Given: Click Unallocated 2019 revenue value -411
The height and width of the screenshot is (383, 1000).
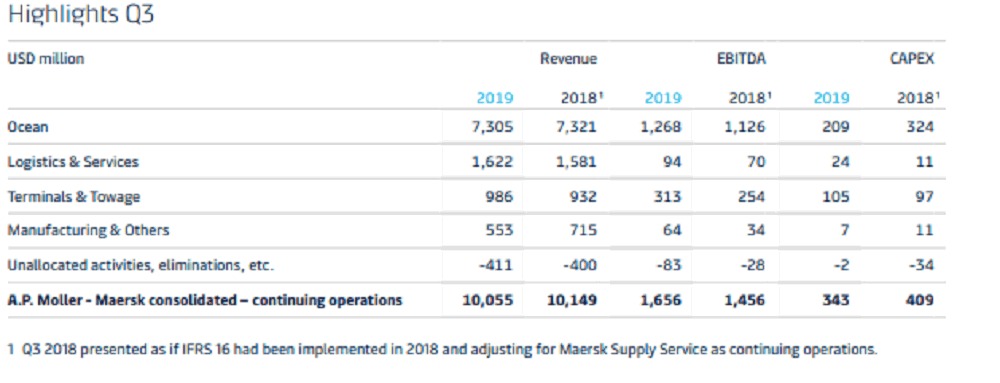Looking at the screenshot, I should 496,265.
